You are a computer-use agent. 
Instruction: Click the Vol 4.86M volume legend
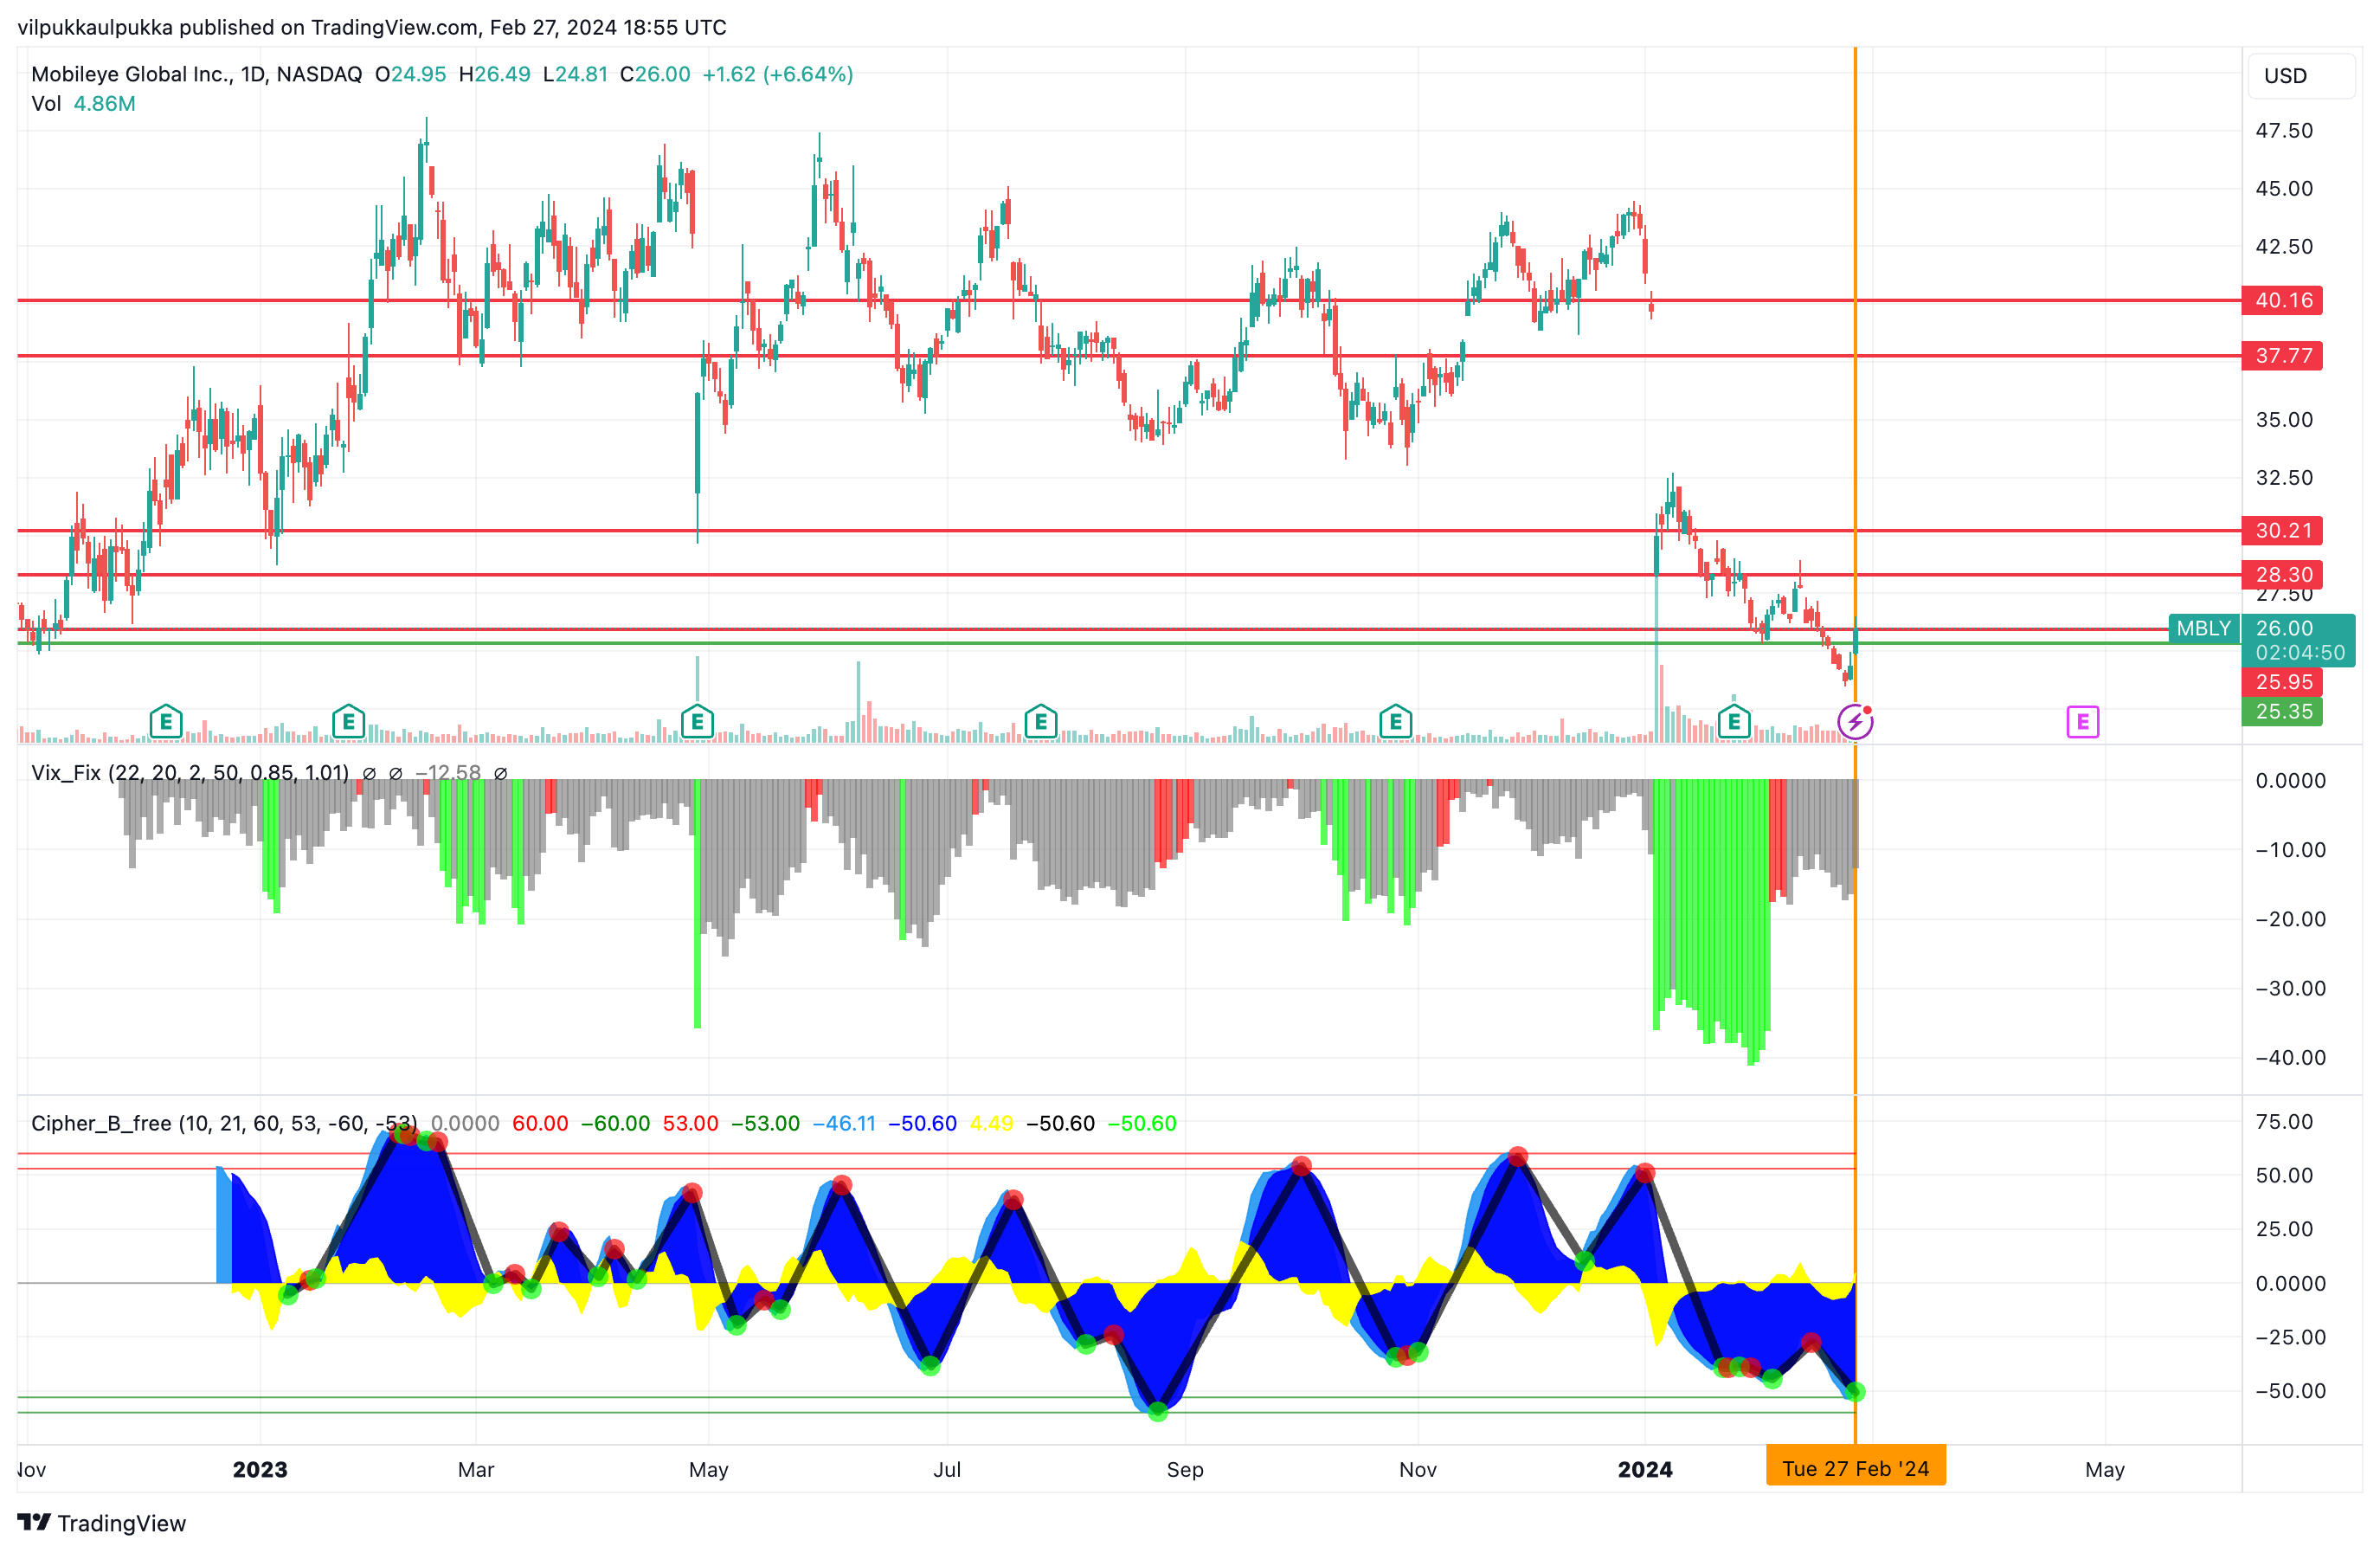(83, 104)
